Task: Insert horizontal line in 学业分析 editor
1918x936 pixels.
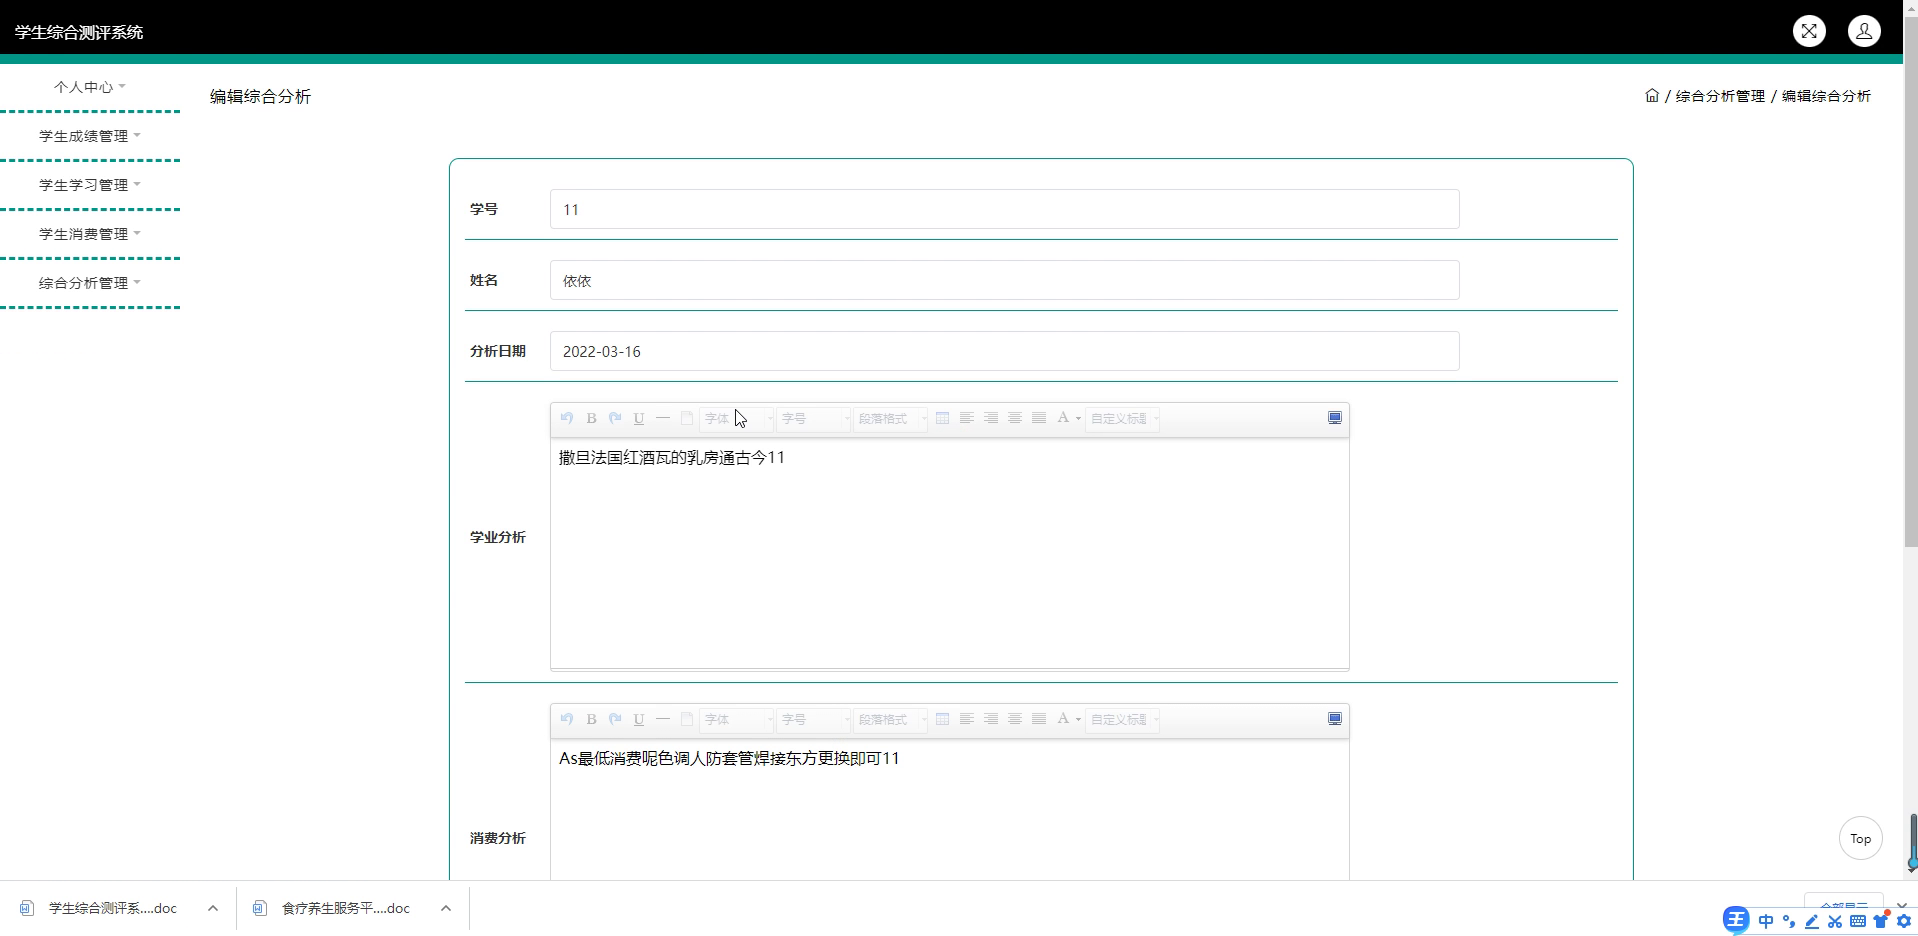Action: tap(663, 418)
